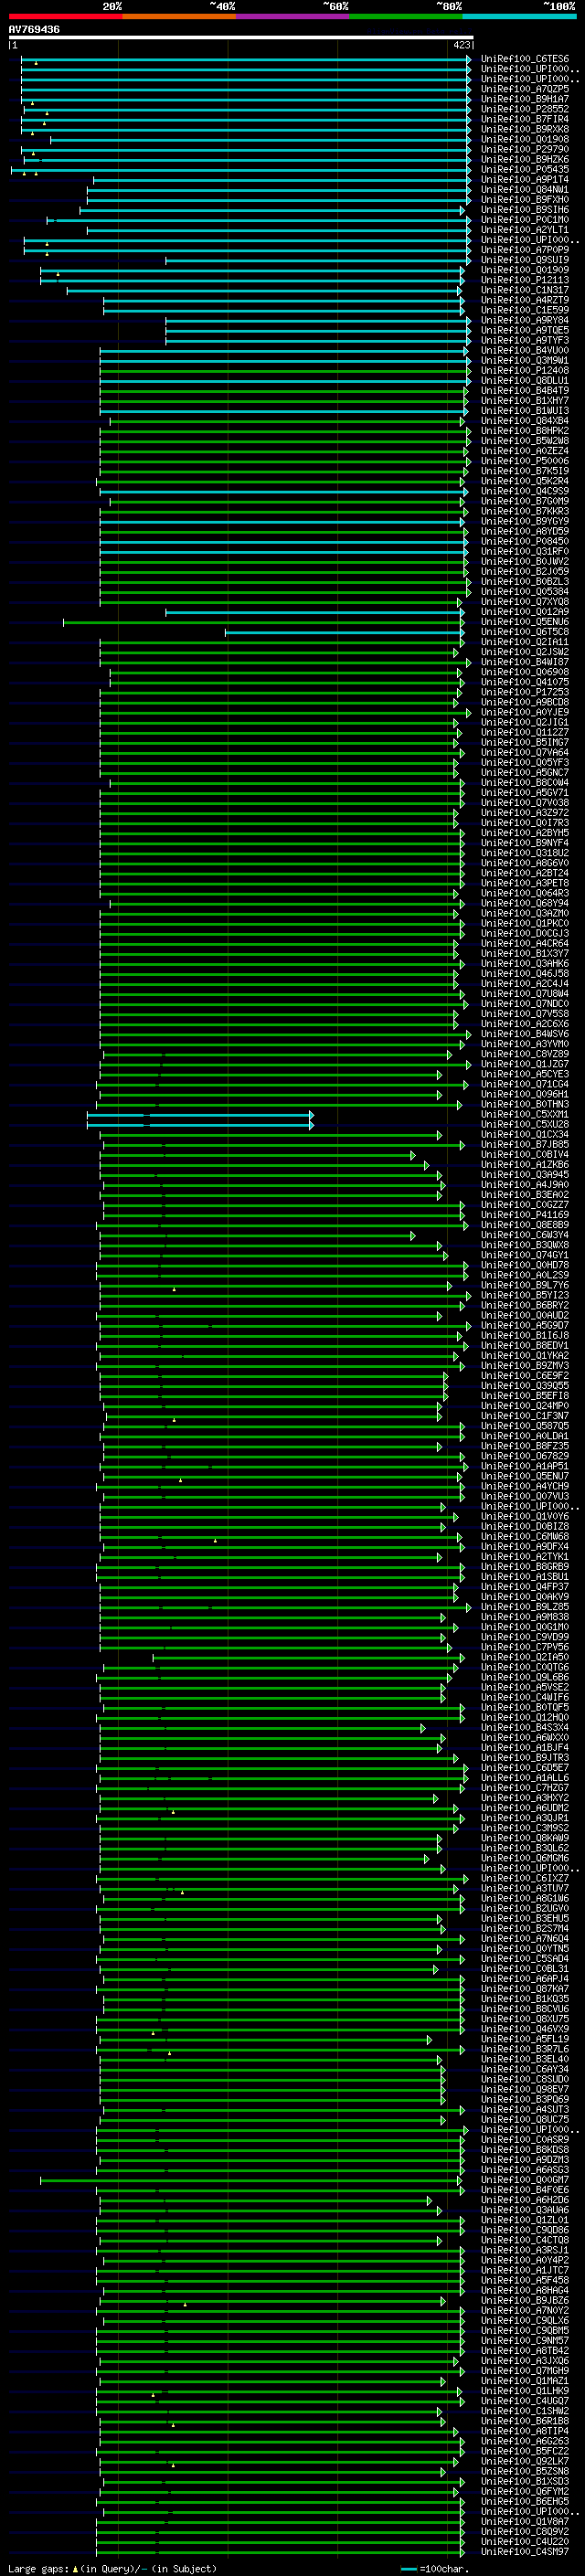This screenshot has width=585, height=2576.
Task: Click the purple ~60% identity legend segment
Action: 293,16
